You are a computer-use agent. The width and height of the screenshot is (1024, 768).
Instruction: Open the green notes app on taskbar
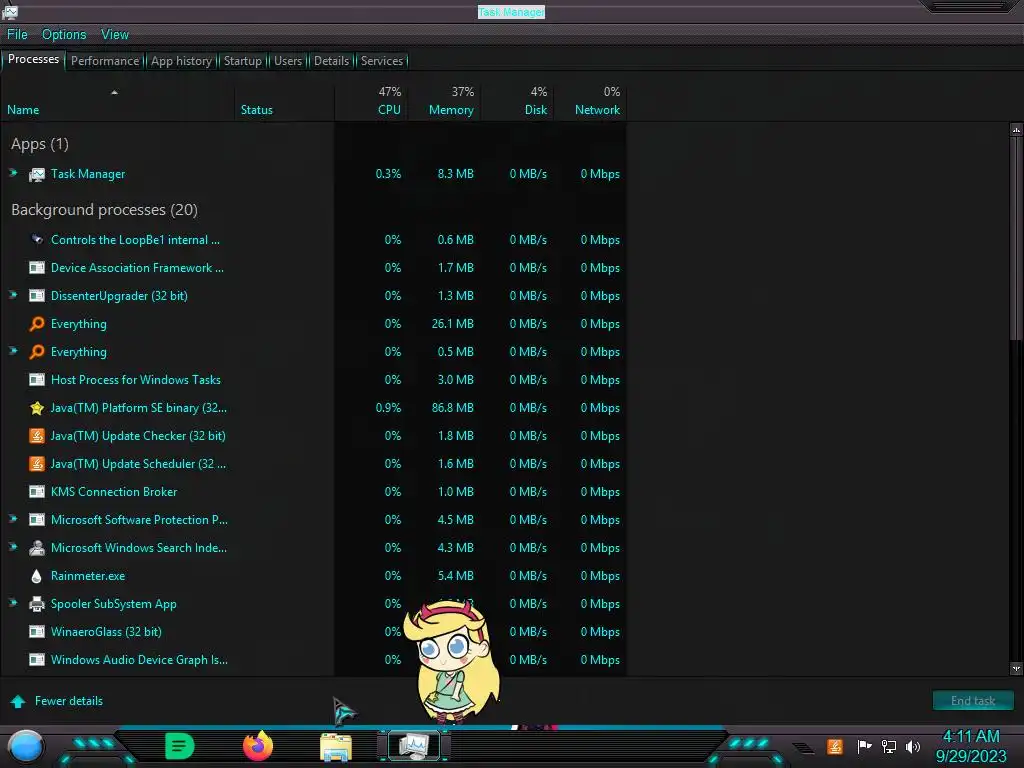click(179, 746)
